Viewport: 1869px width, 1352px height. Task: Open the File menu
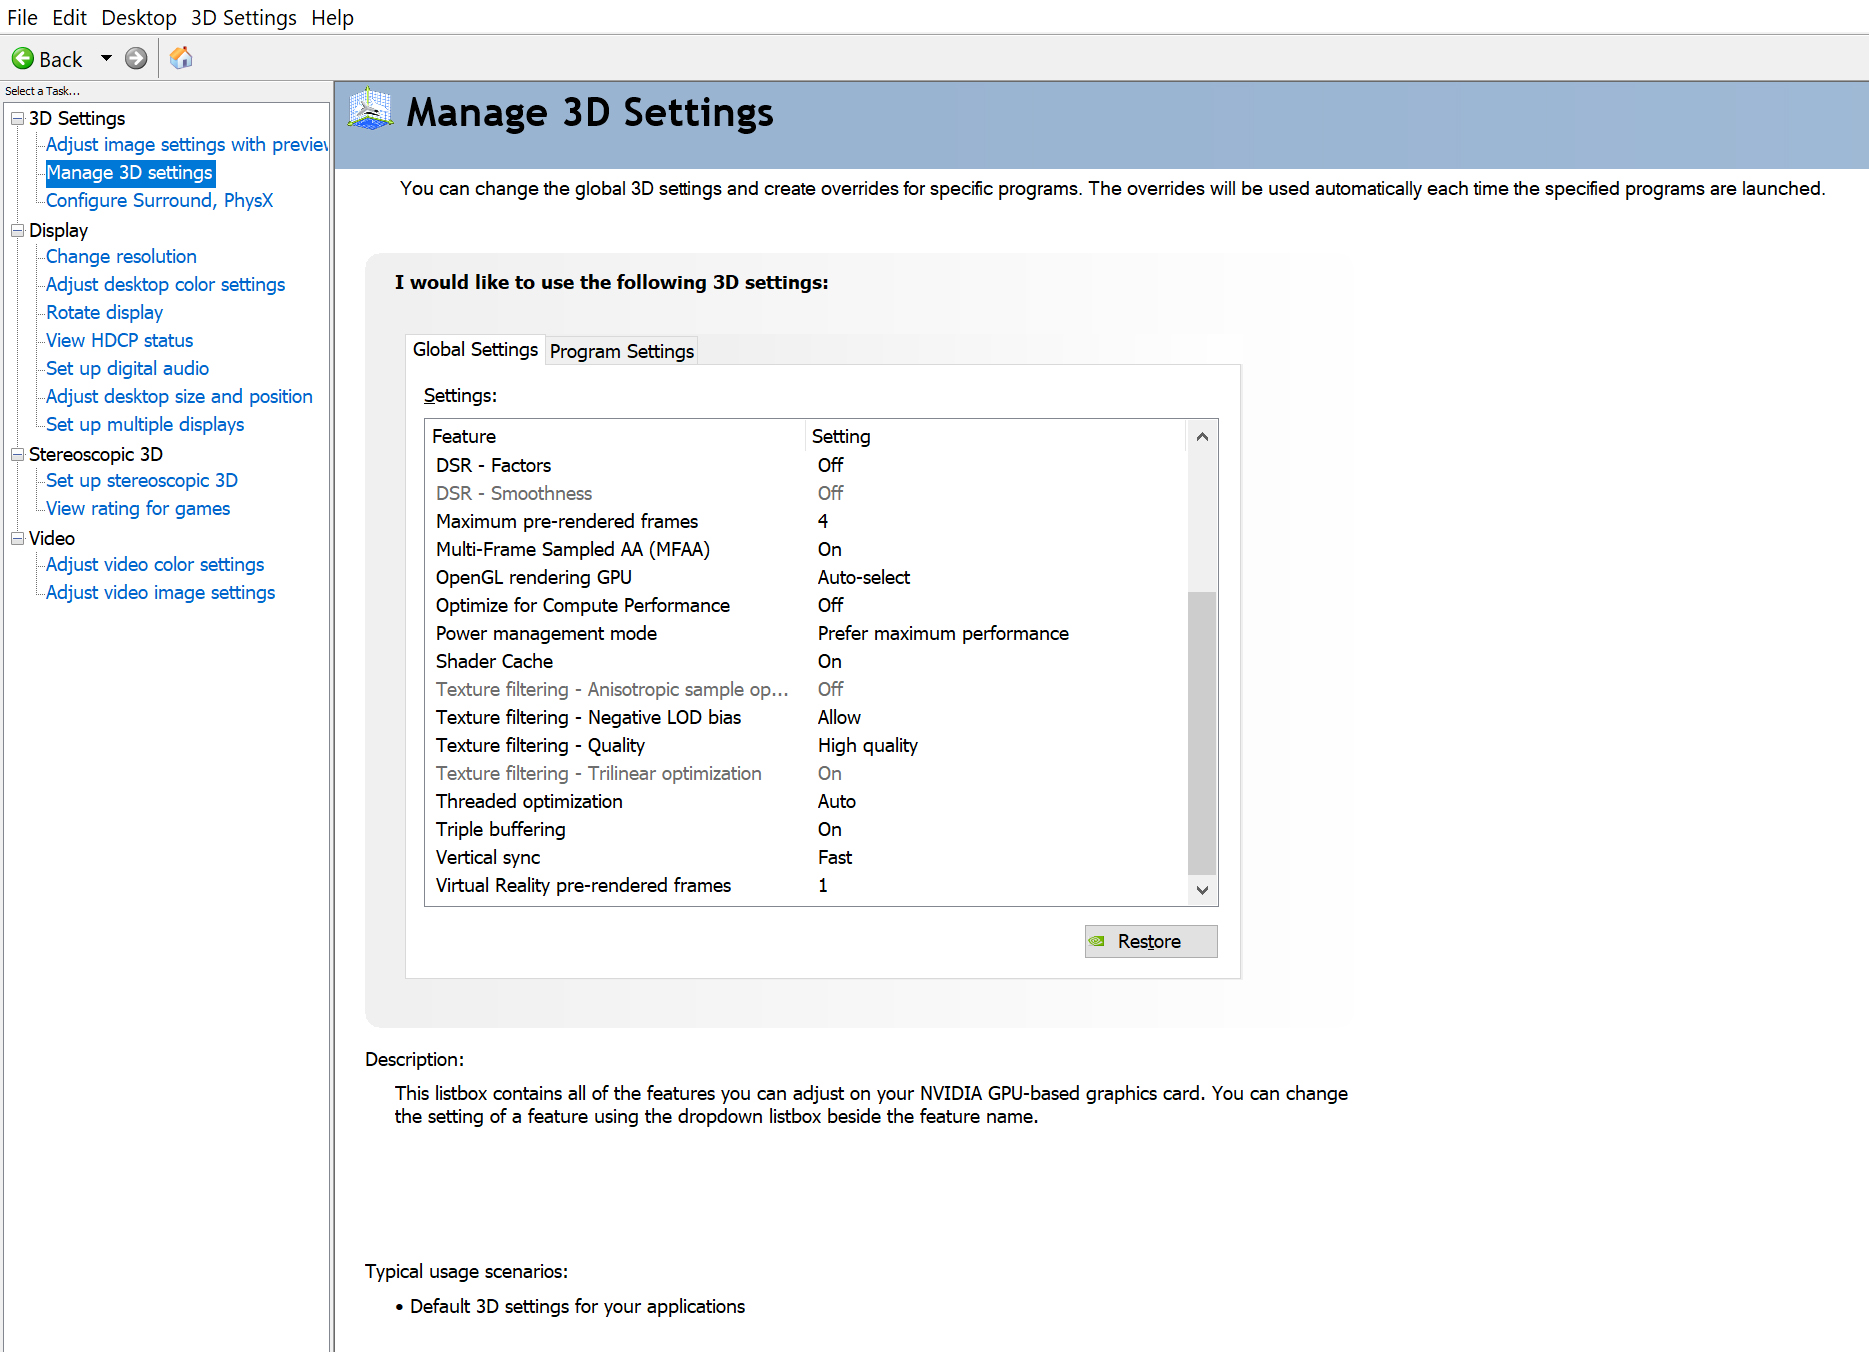22,17
